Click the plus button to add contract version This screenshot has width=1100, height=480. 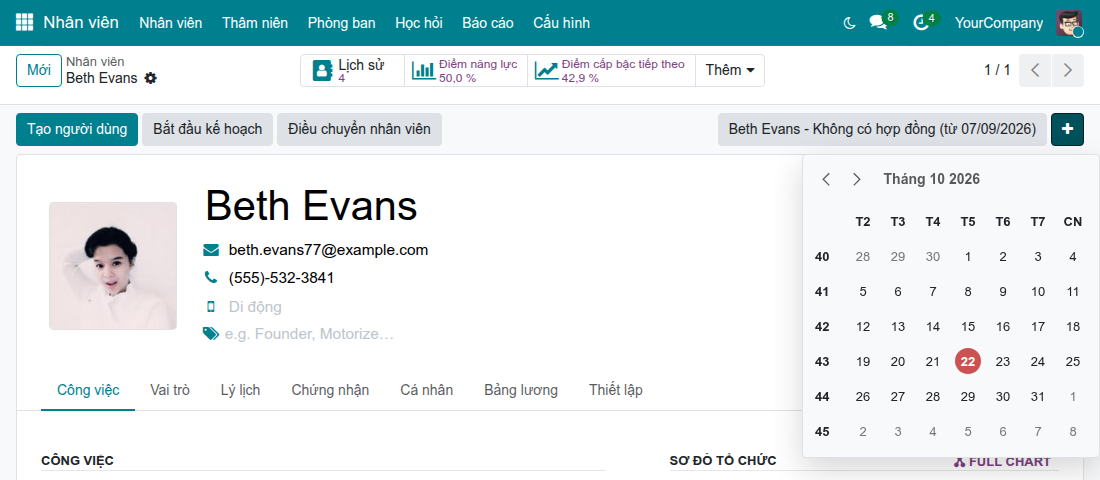click(1067, 129)
